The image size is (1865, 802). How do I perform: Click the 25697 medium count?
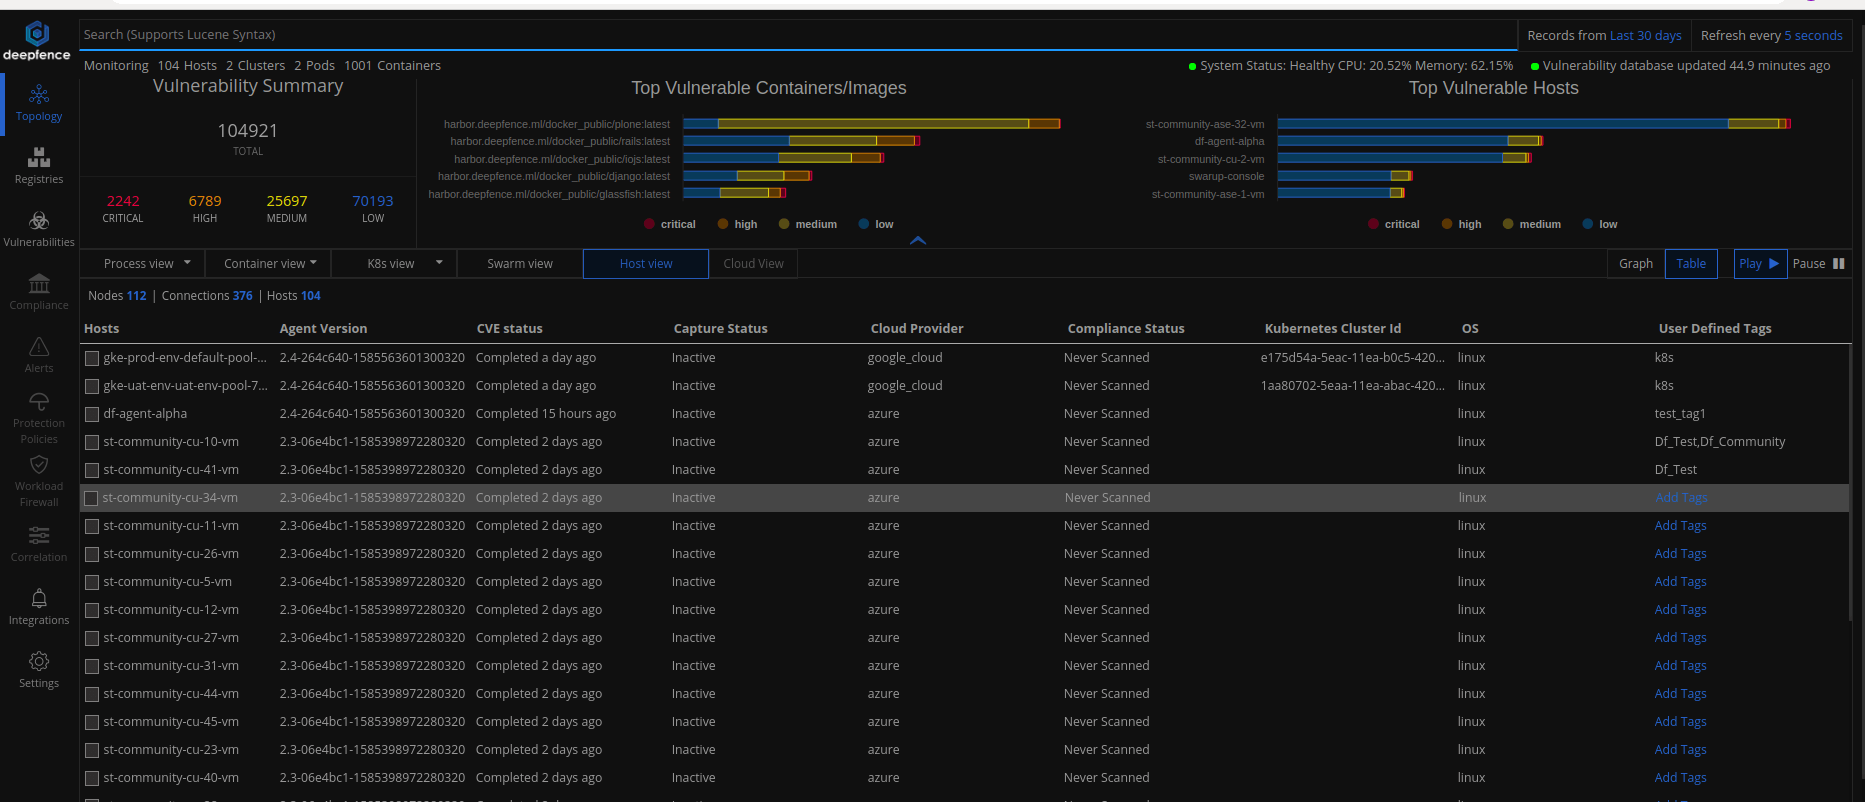click(287, 201)
